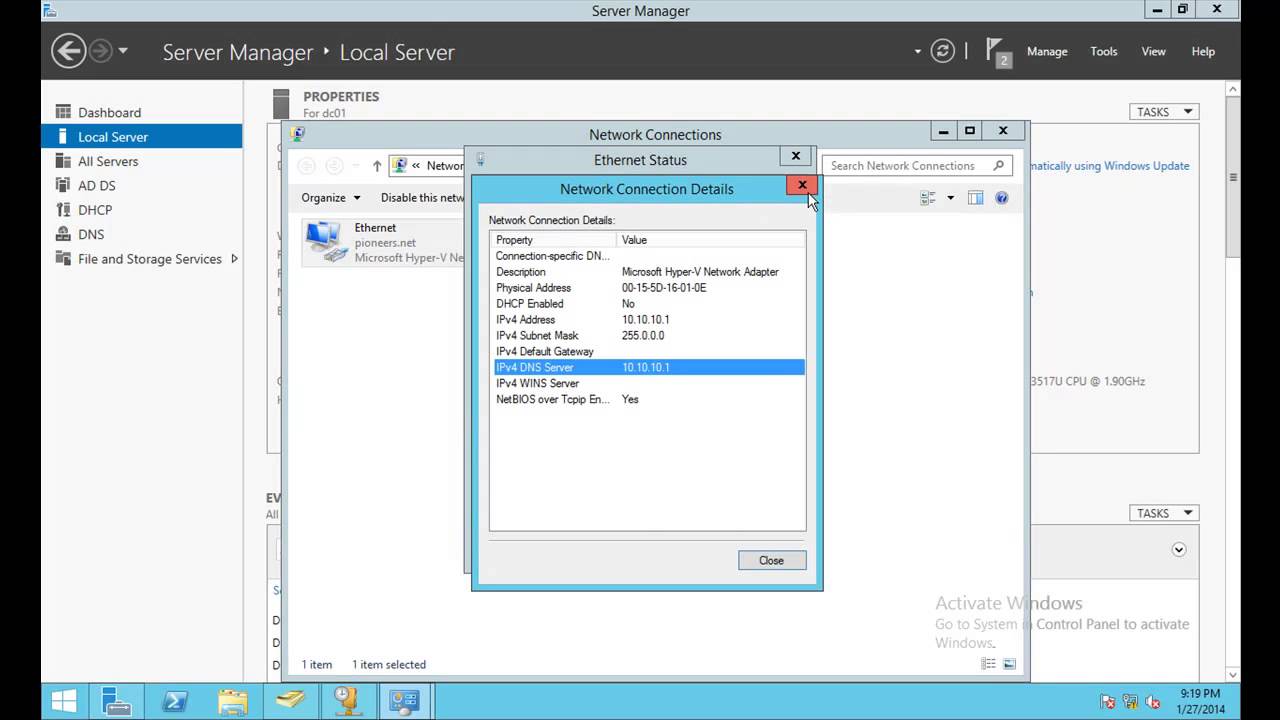Open the notifications flag icon
This screenshot has width=1280, height=720.
pyautogui.click(x=998, y=51)
